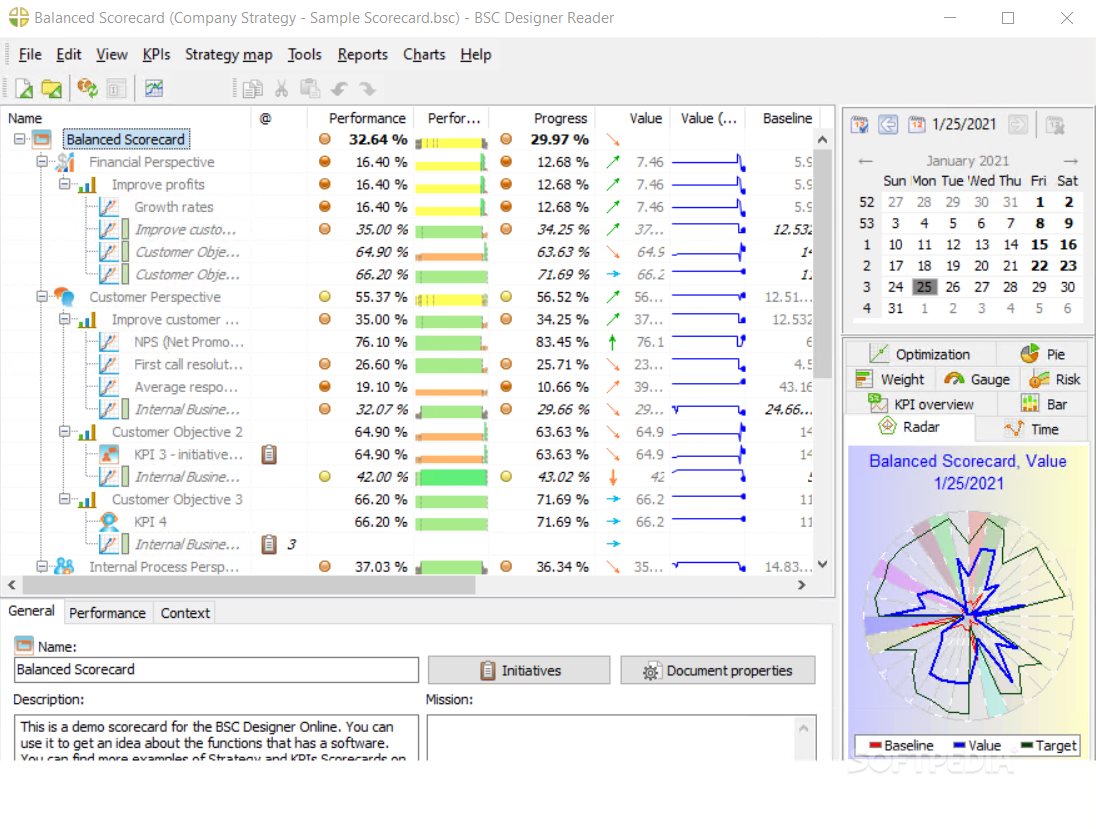Click the initiative clipboard icon on KPI 3 row
Image resolution: width=1096 pixels, height=829 pixels.
pyautogui.click(x=269, y=454)
